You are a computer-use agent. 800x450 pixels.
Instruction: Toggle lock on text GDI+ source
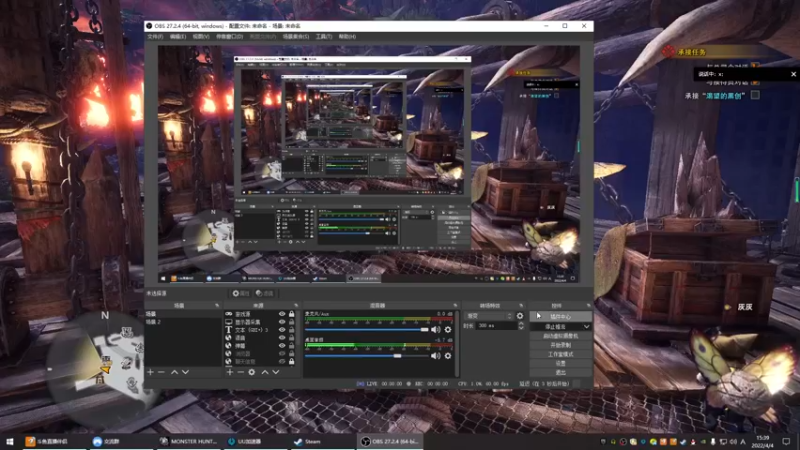(x=291, y=330)
